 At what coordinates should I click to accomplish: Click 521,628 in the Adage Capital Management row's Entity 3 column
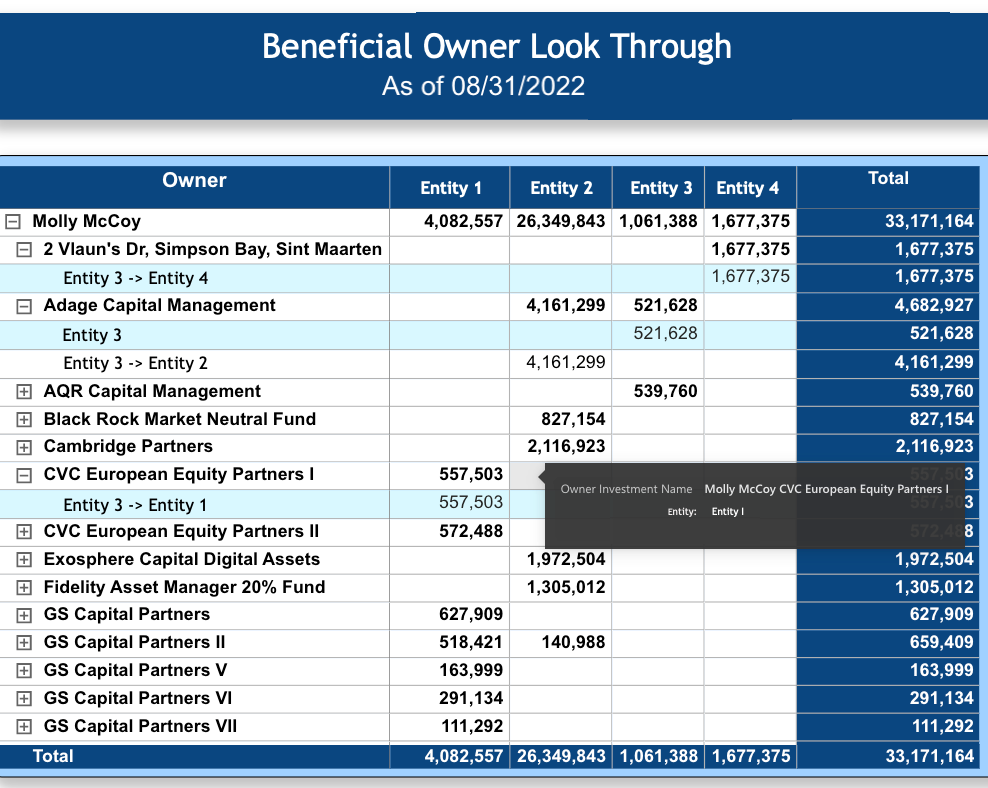click(x=665, y=305)
